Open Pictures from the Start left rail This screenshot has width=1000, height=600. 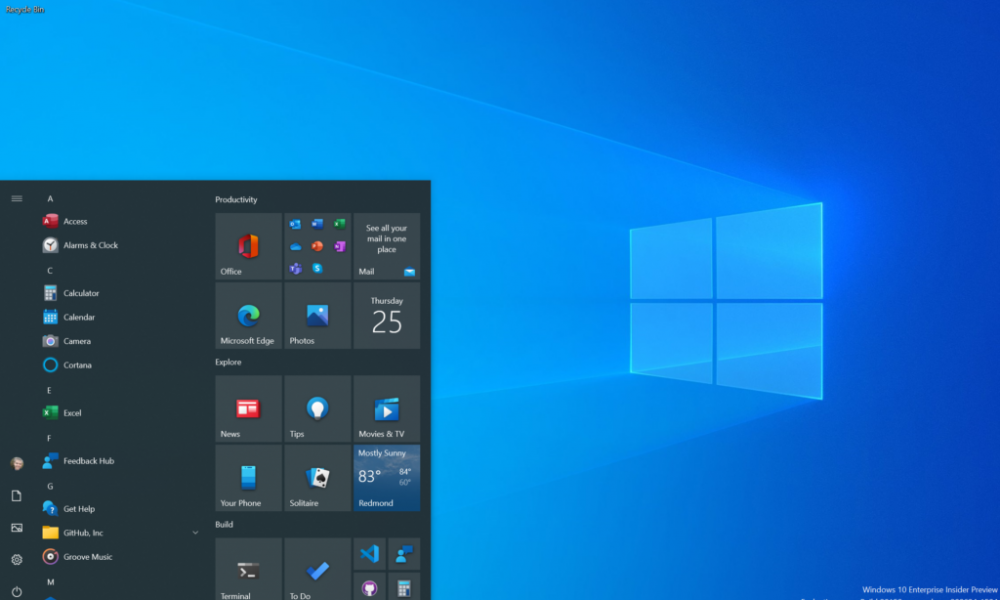[17, 527]
